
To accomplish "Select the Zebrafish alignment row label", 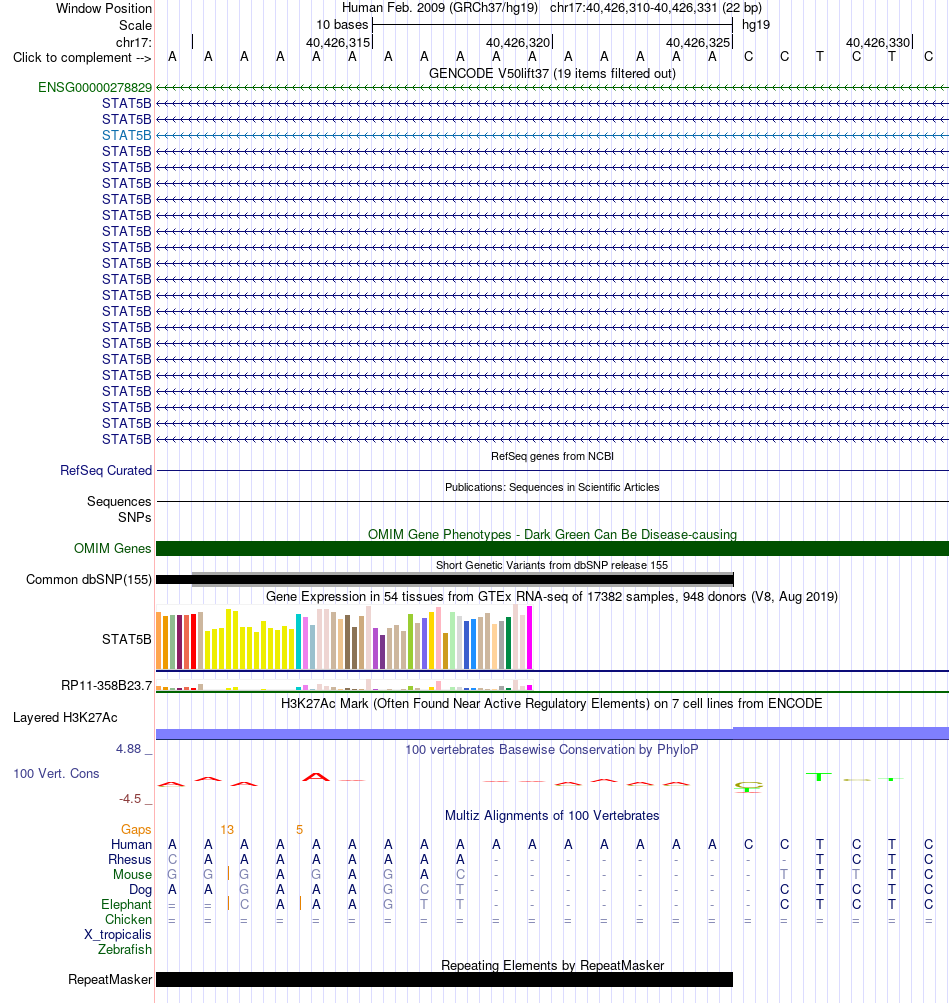I will 125,949.
